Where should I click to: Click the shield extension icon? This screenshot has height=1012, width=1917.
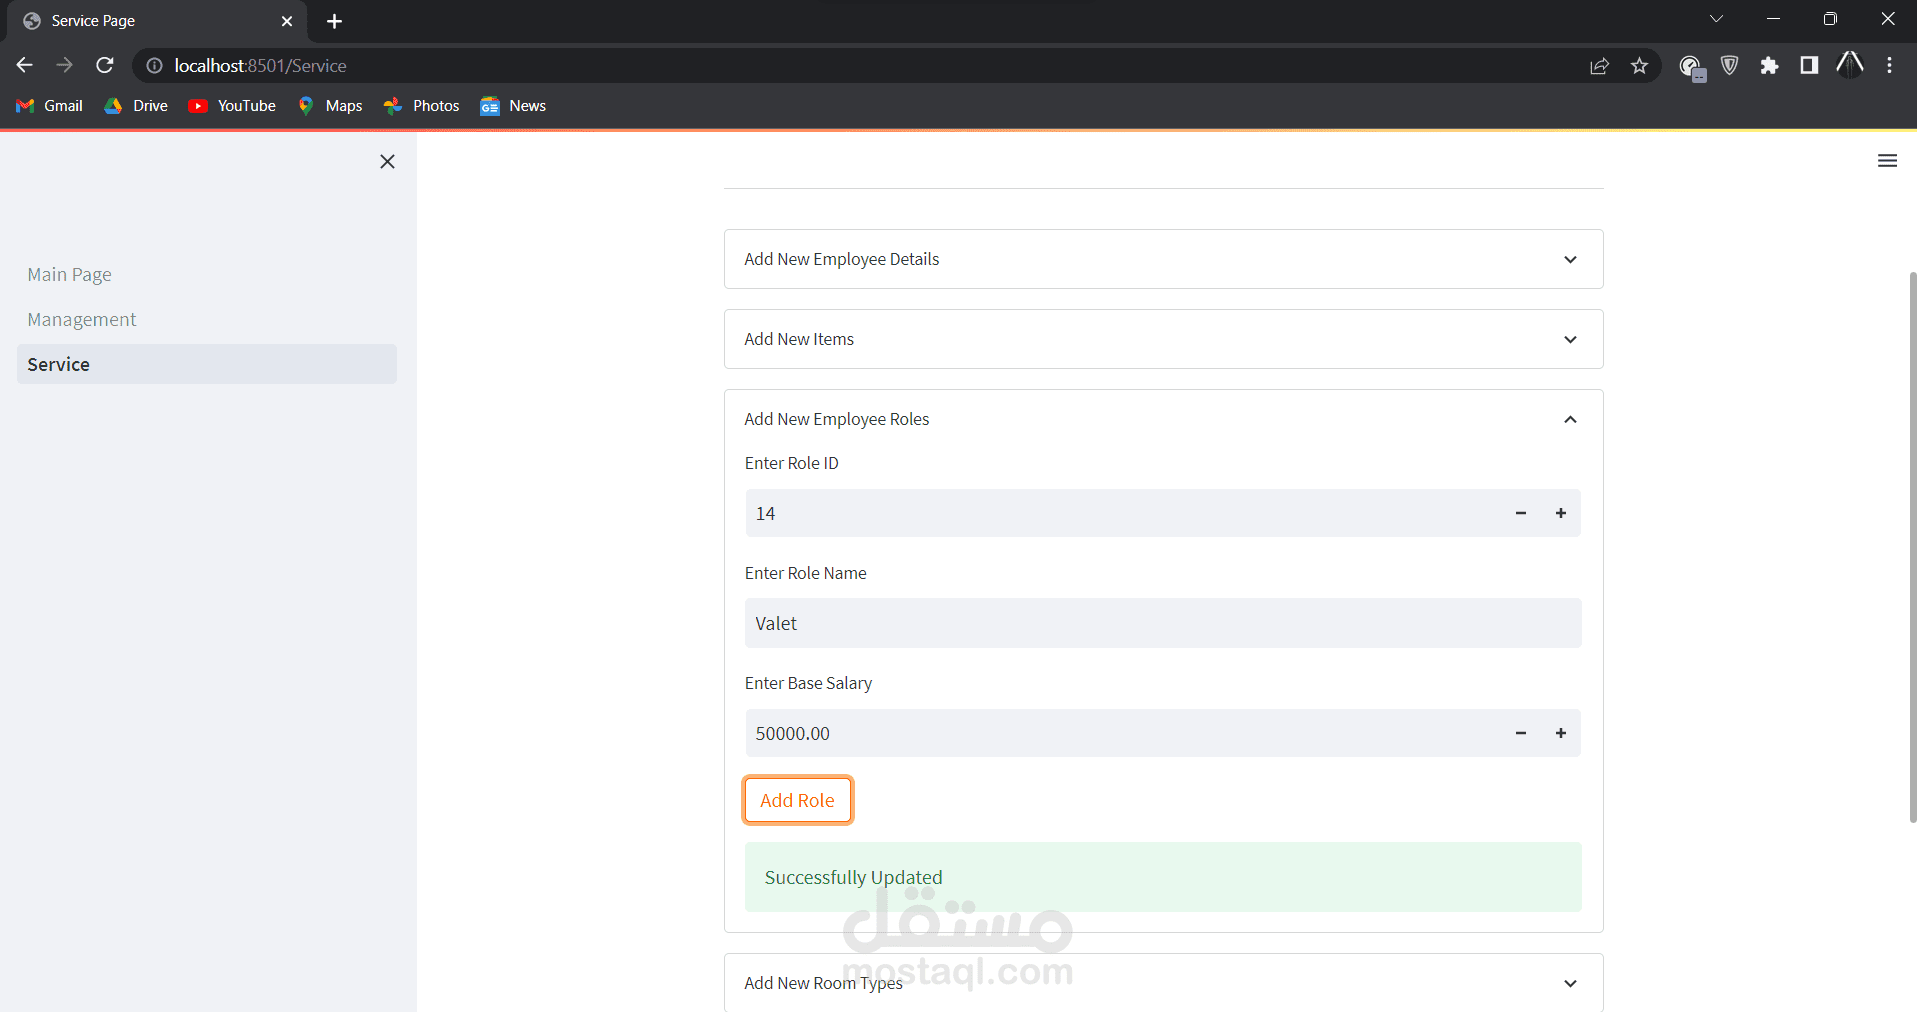(1729, 66)
